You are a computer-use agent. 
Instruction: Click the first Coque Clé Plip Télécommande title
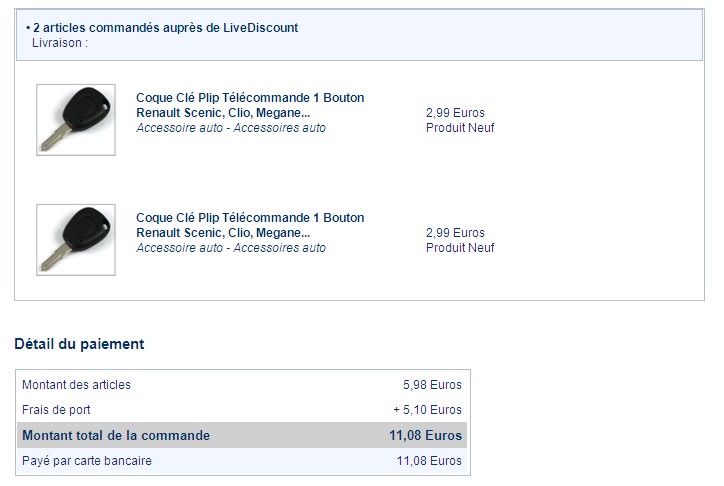coord(250,98)
